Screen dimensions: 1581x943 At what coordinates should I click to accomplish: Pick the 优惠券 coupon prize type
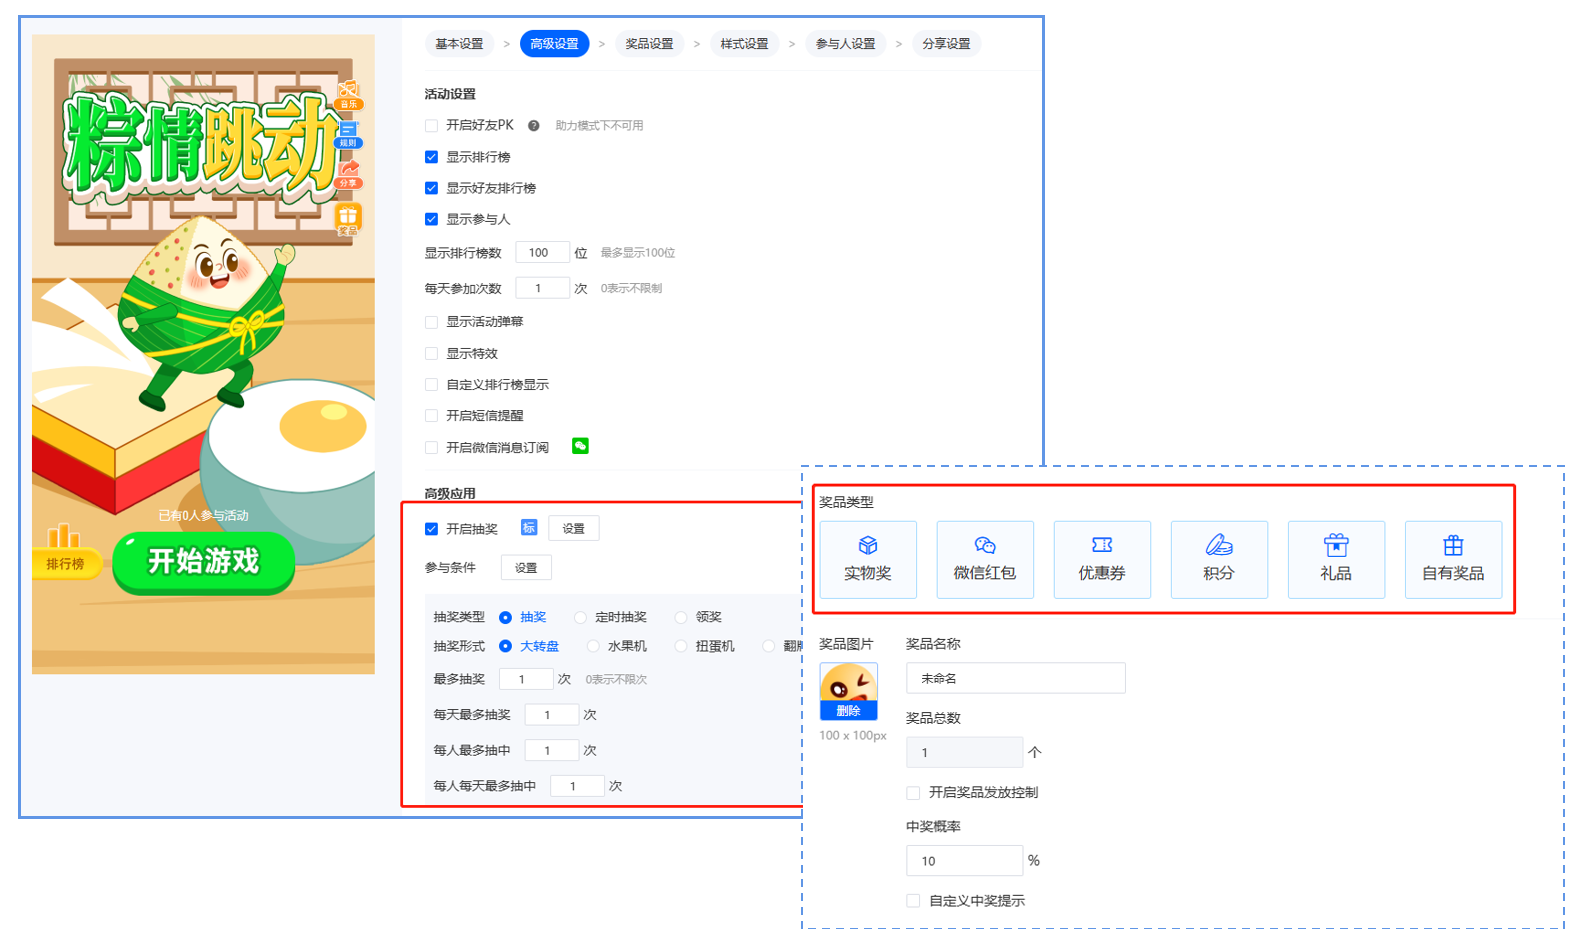(x=1102, y=559)
